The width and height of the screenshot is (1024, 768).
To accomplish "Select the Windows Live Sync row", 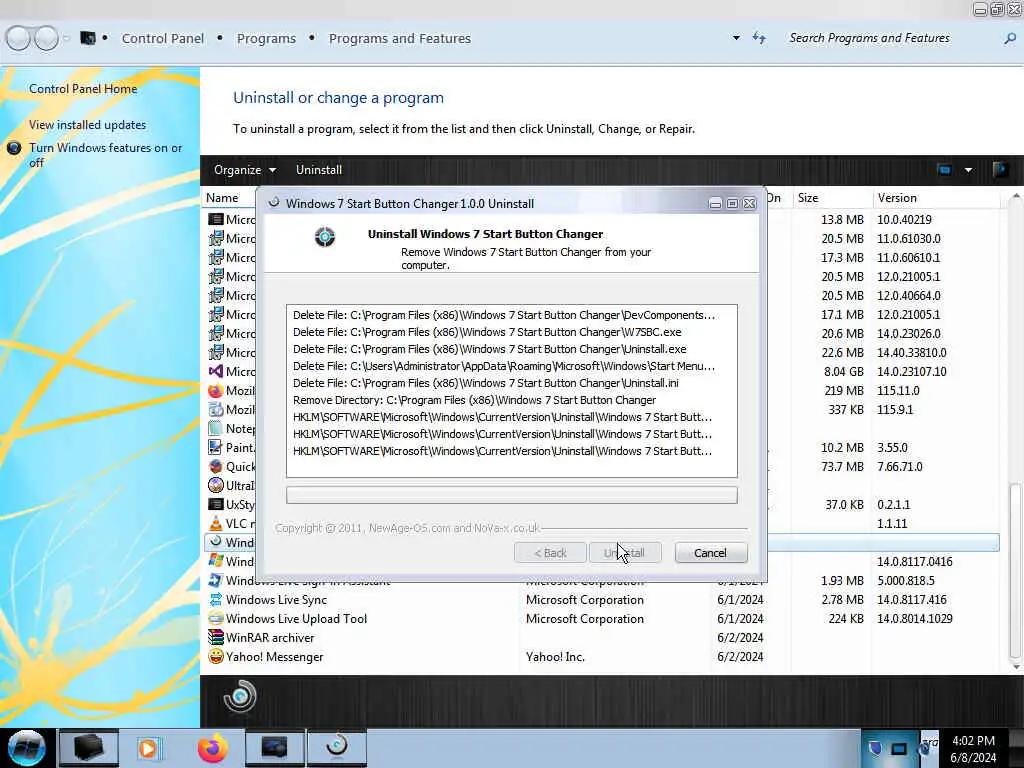I will click(x=601, y=600).
